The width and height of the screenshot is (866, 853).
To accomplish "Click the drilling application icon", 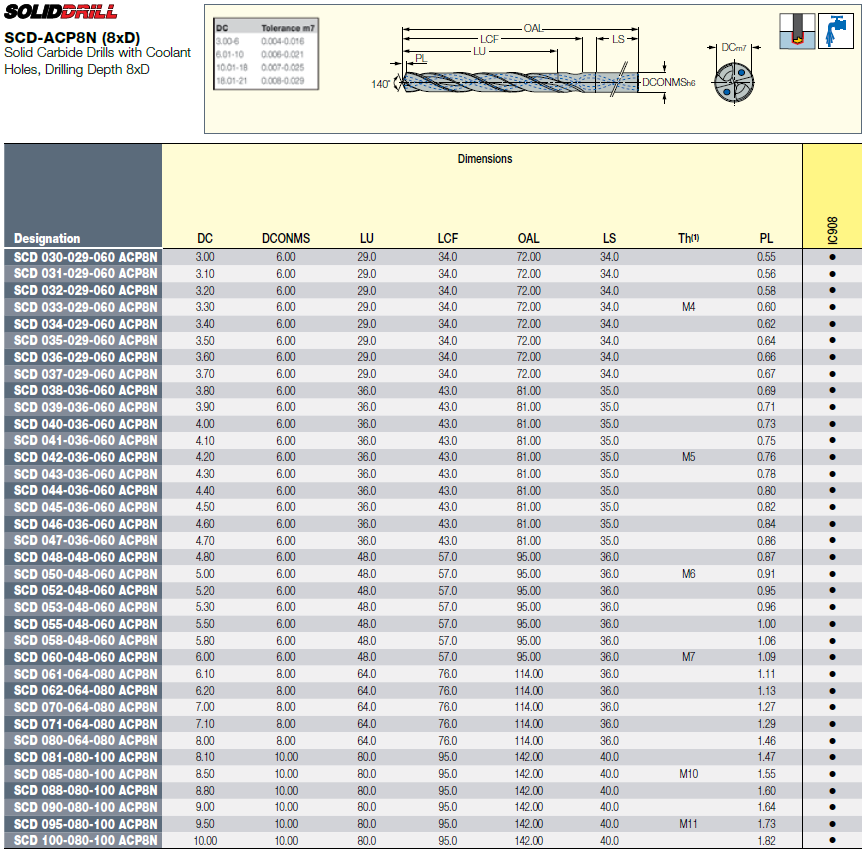I will 794,31.
